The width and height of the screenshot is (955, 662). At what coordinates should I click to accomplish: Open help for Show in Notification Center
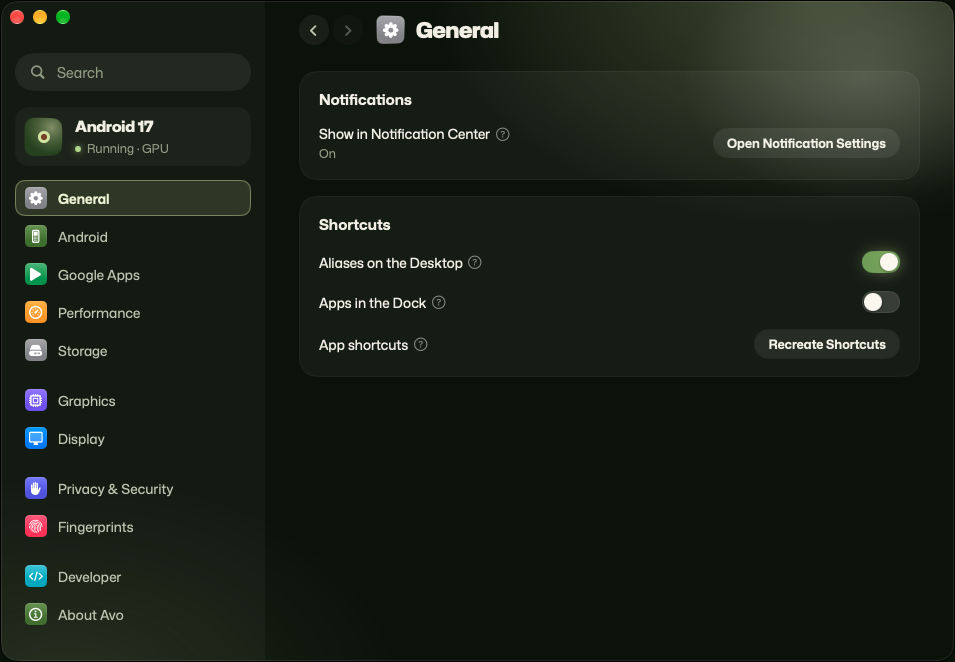[502, 134]
